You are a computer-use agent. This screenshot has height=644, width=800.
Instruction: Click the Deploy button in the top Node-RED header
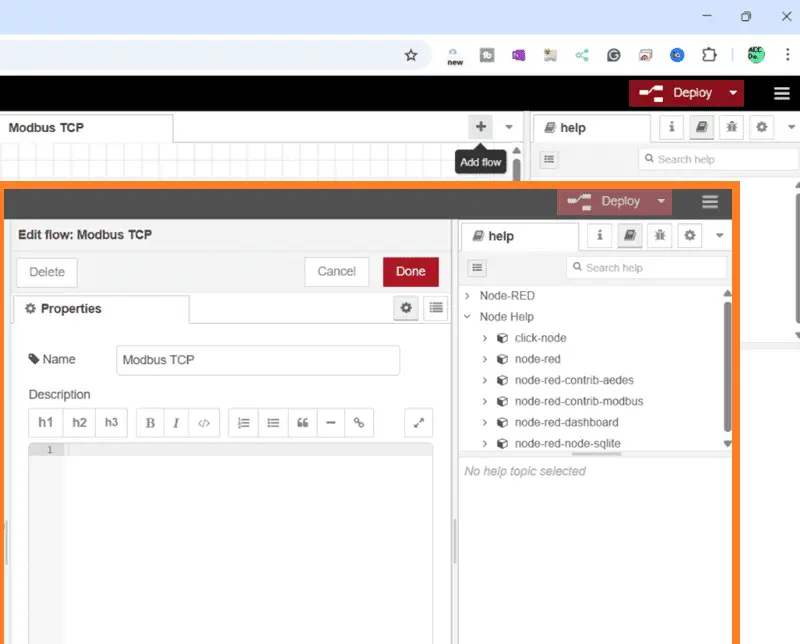coord(677,93)
